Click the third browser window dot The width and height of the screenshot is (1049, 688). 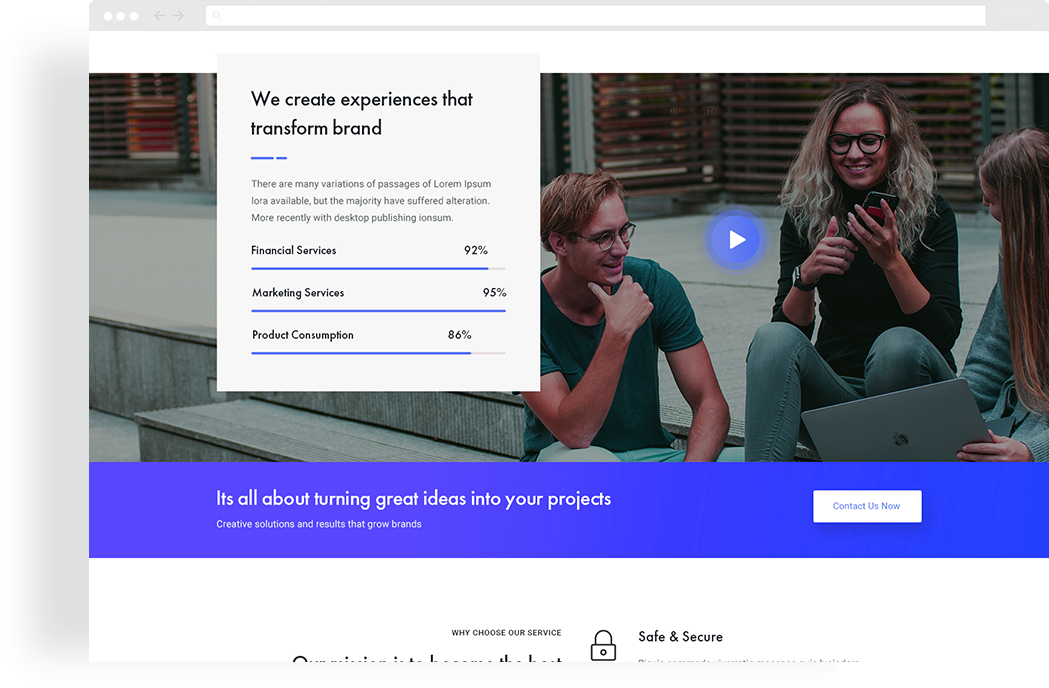pyautogui.click(x=134, y=16)
